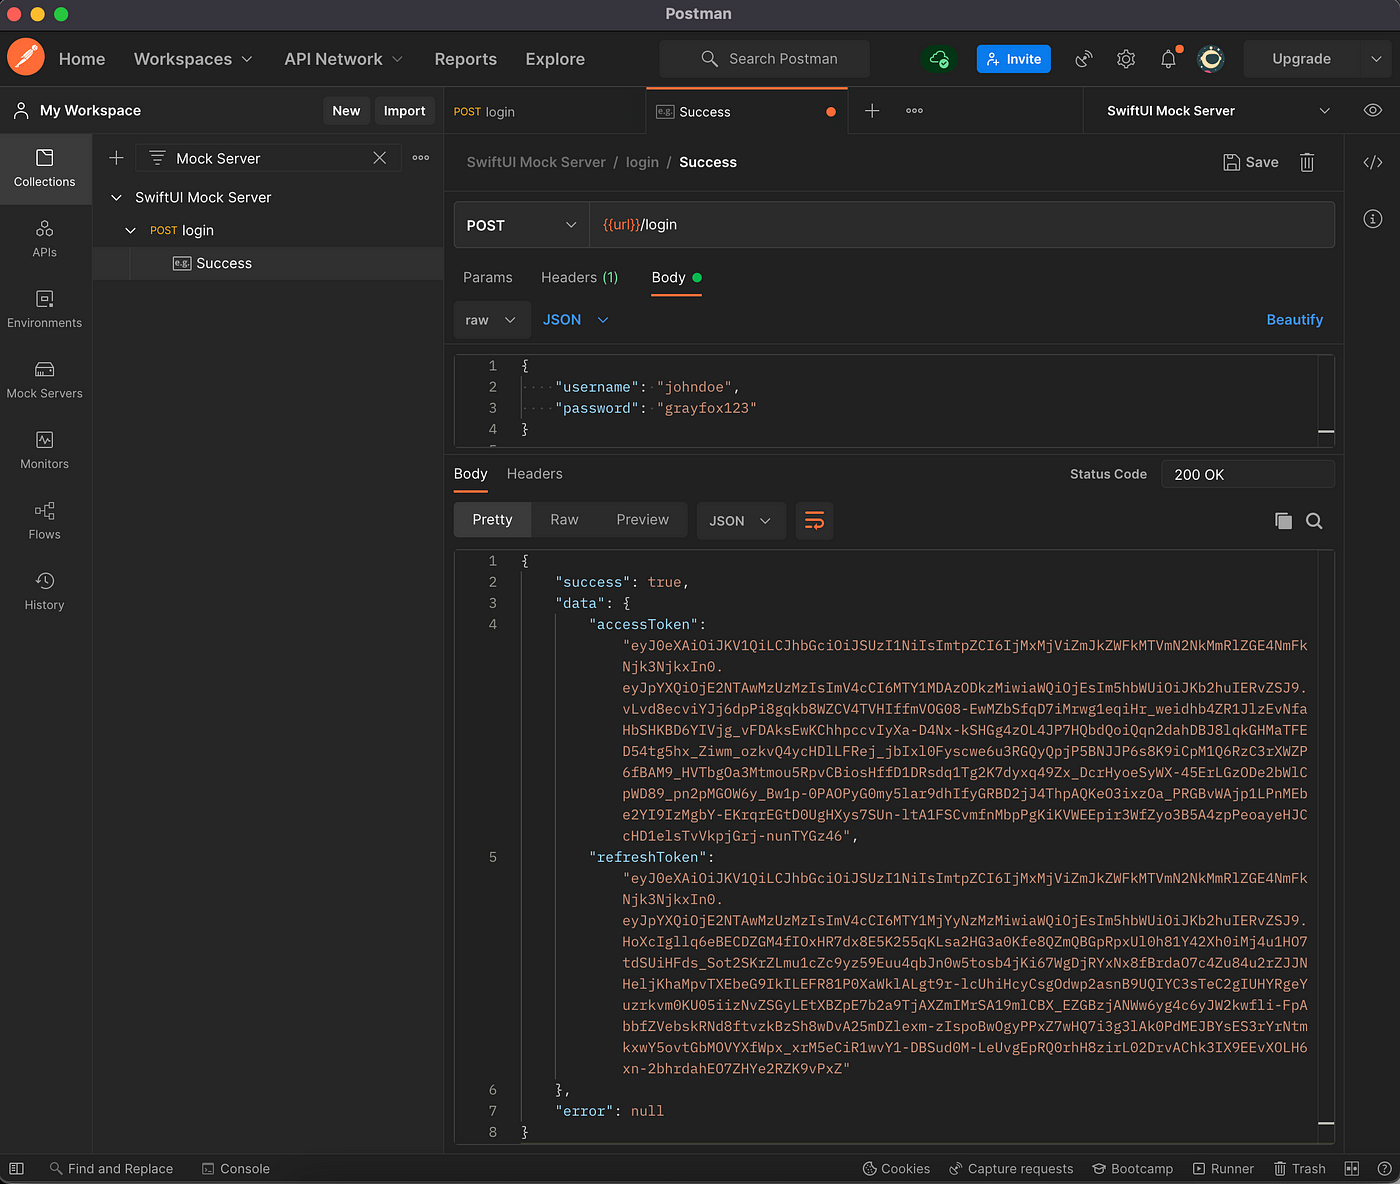Collapse the POST login request tree
1400x1184 pixels.
click(130, 230)
